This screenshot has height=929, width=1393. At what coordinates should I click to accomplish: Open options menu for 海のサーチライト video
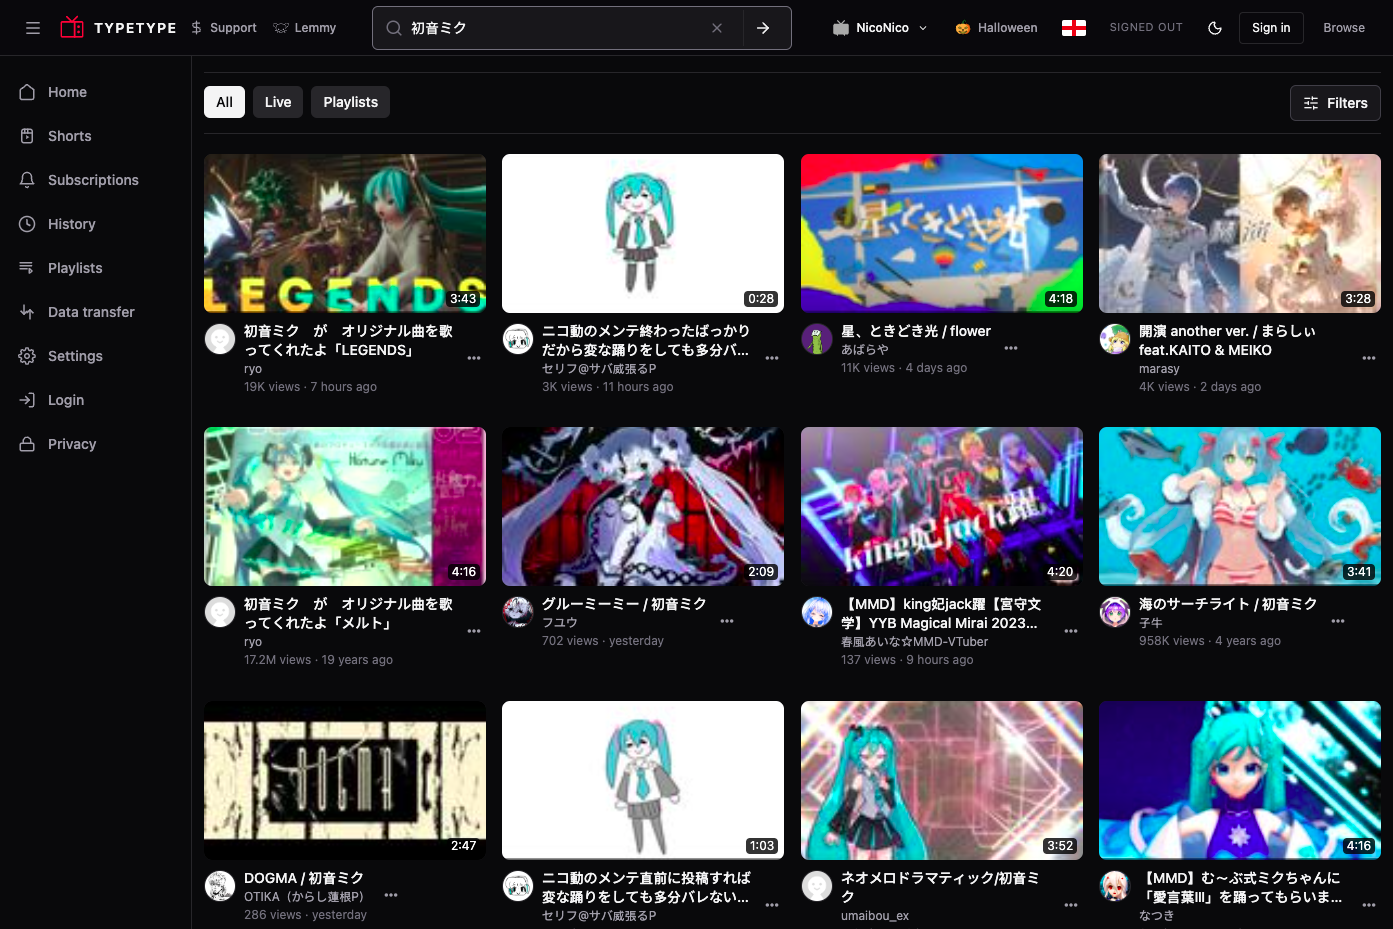[1338, 621]
